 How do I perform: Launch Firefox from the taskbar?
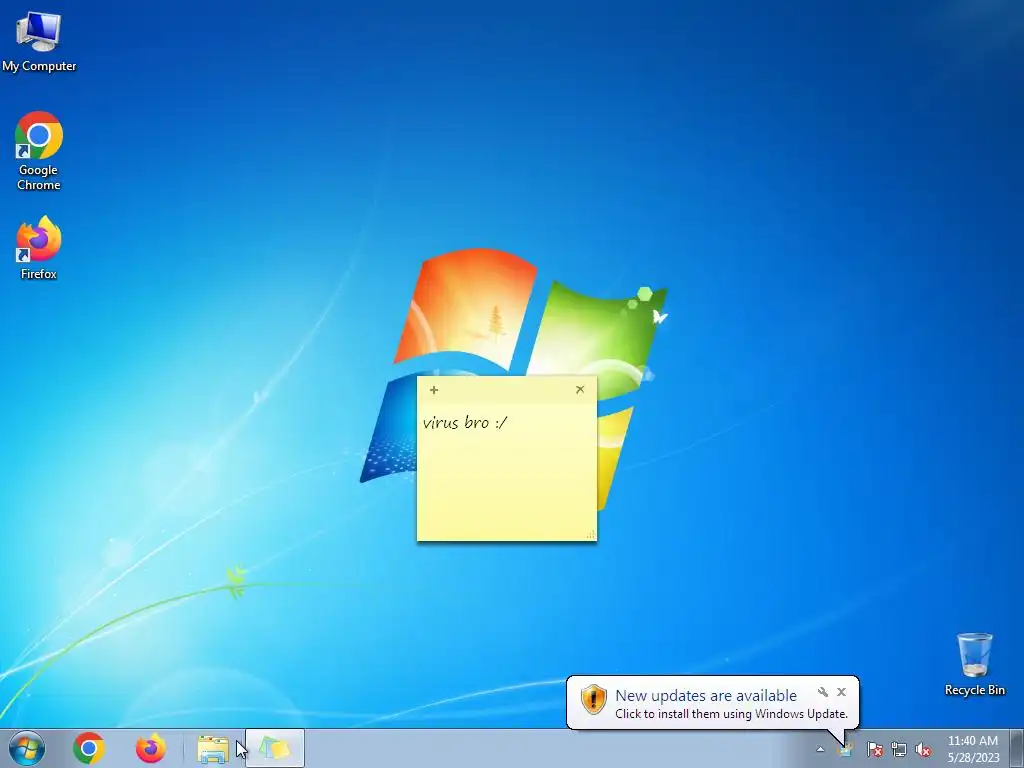click(x=151, y=748)
